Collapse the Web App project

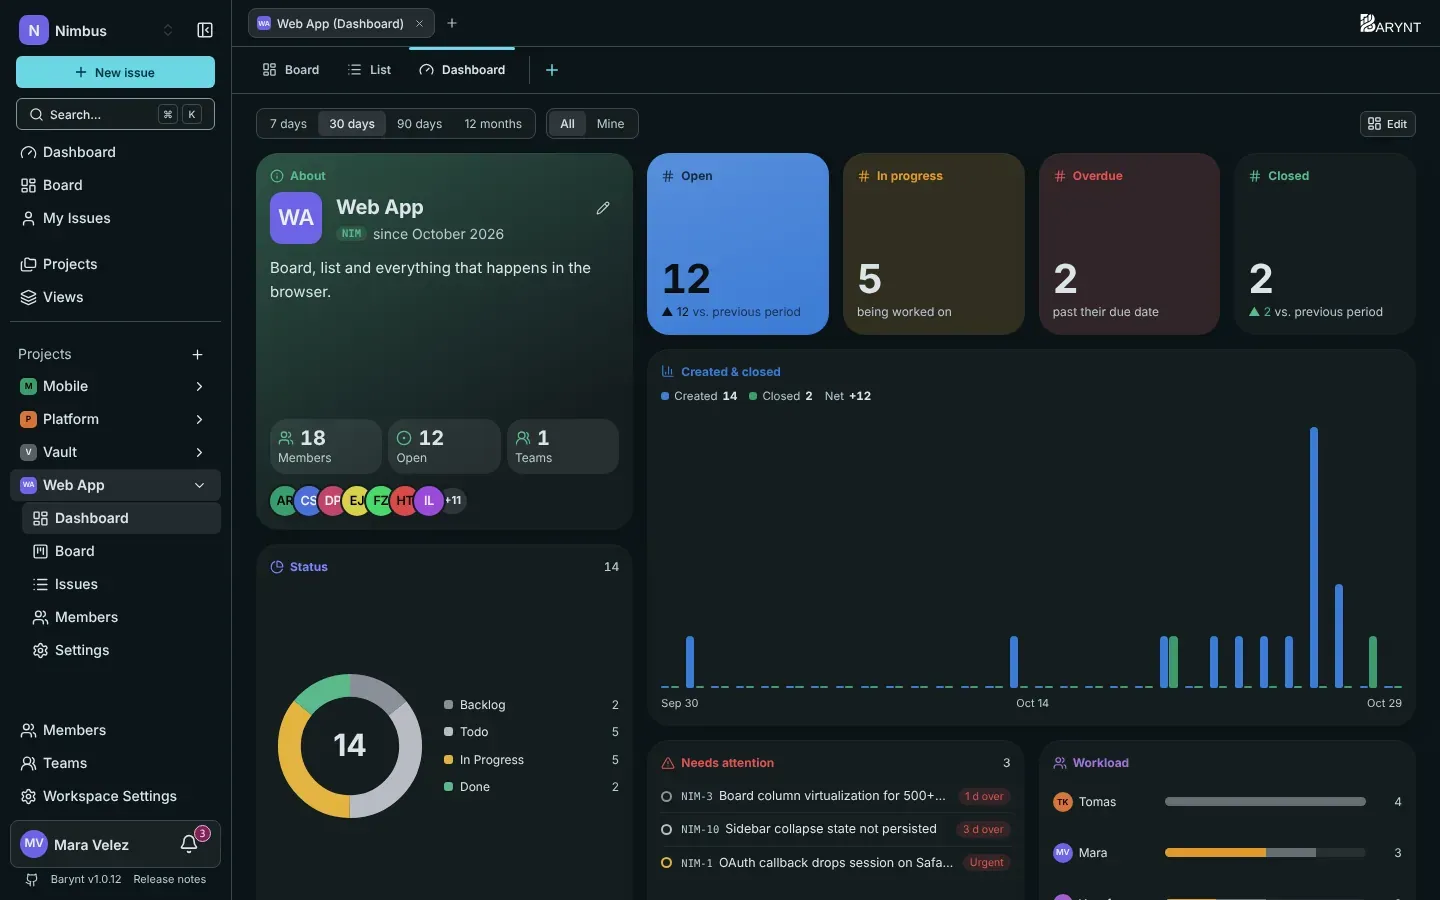(x=199, y=485)
